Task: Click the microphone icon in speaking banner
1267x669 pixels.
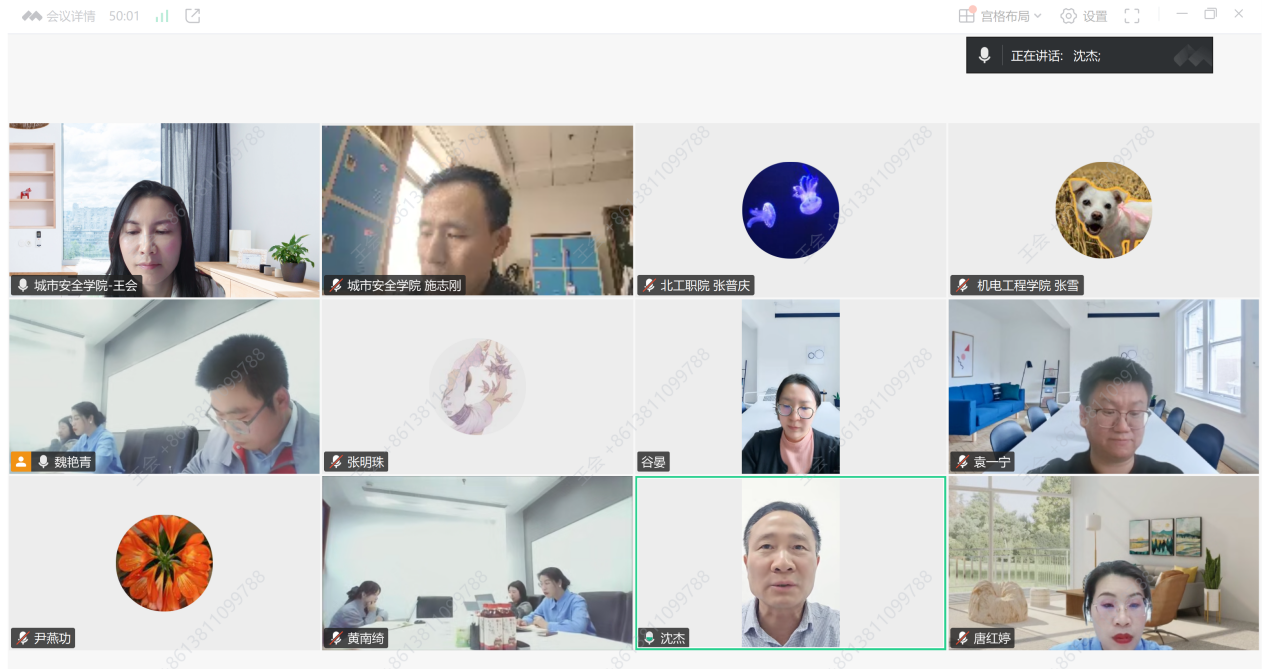Action: tap(984, 56)
